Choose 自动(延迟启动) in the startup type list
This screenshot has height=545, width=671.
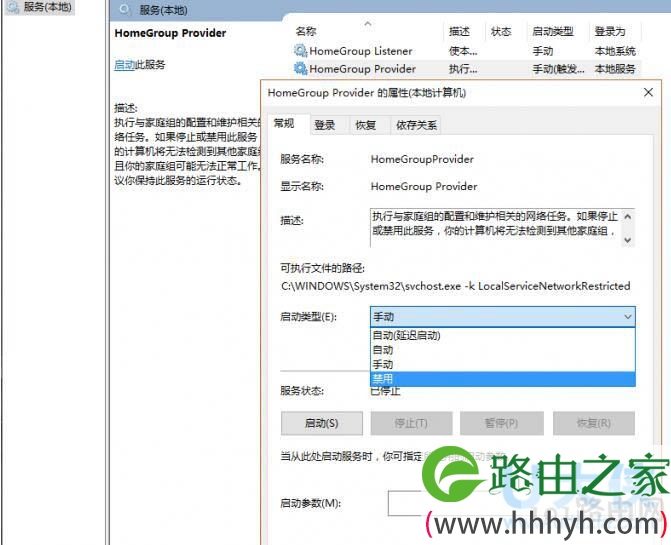[x=502, y=335]
